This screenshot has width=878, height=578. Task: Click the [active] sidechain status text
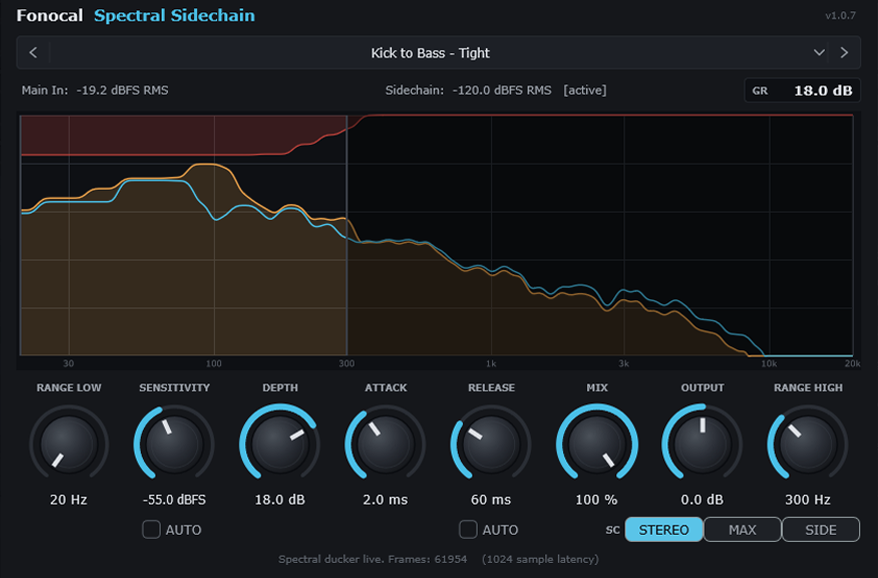(x=585, y=90)
